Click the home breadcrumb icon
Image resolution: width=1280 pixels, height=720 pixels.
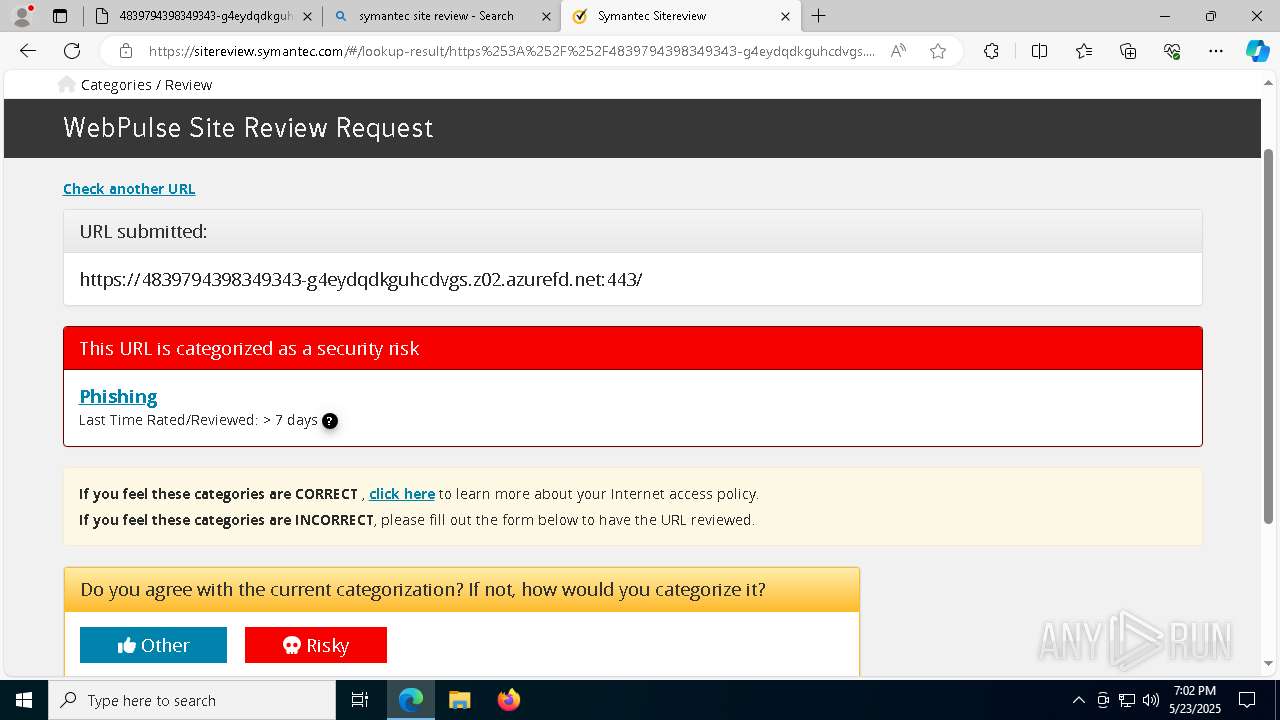click(66, 85)
